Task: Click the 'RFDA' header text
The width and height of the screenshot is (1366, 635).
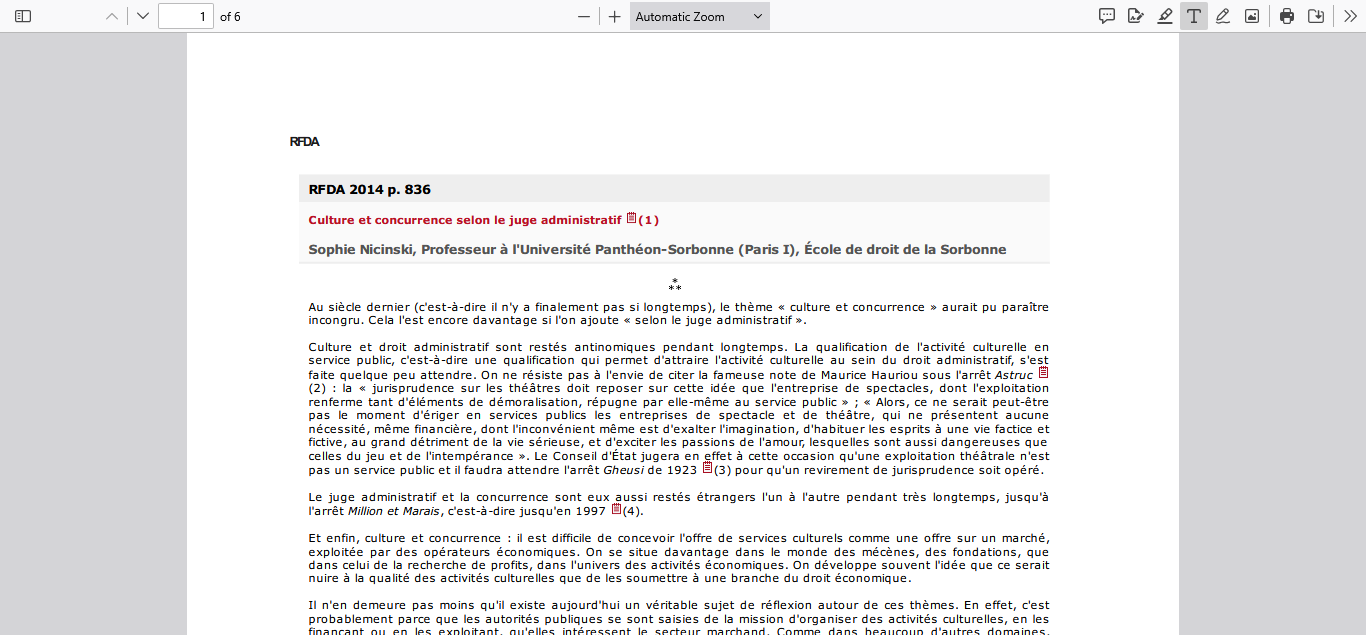Action: click(x=304, y=142)
